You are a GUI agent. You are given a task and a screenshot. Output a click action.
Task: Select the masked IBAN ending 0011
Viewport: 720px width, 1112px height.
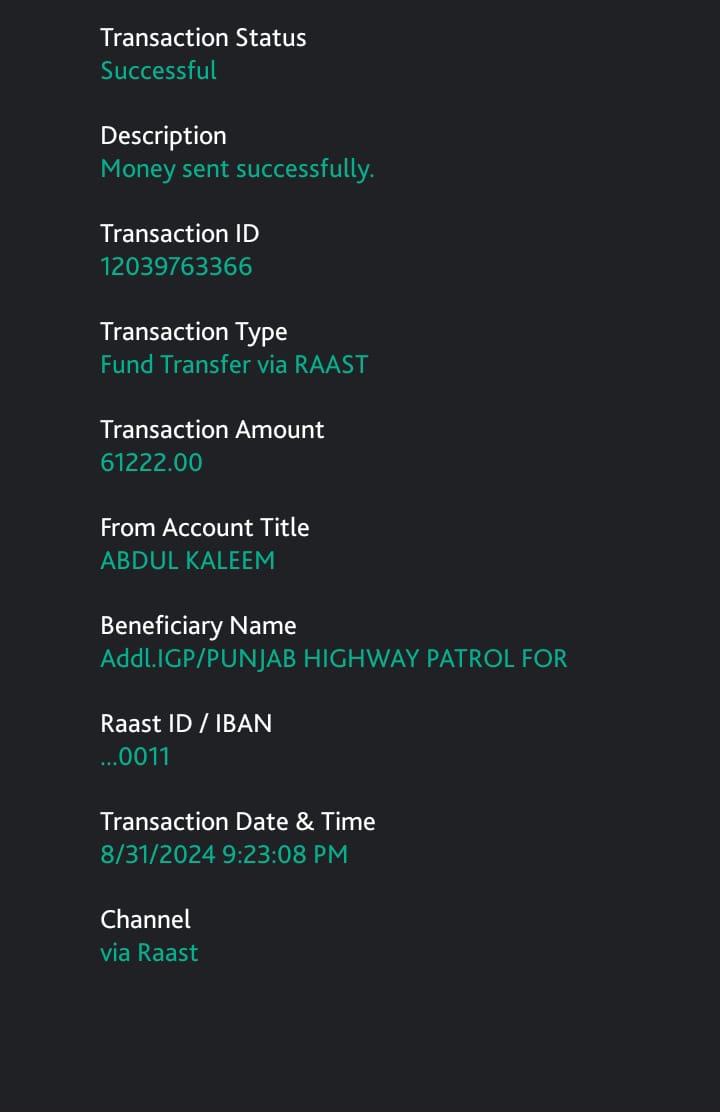pyautogui.click(x=135, y=757)
